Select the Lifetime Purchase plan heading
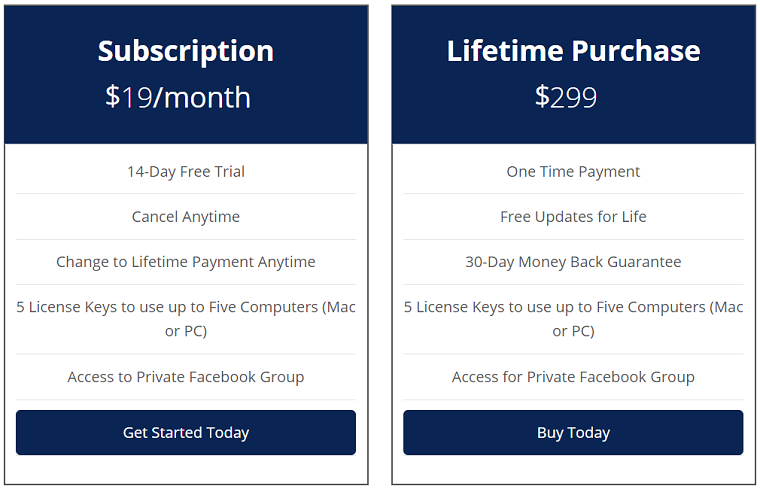This screenshot has width=760, height=489. (573, 51)
